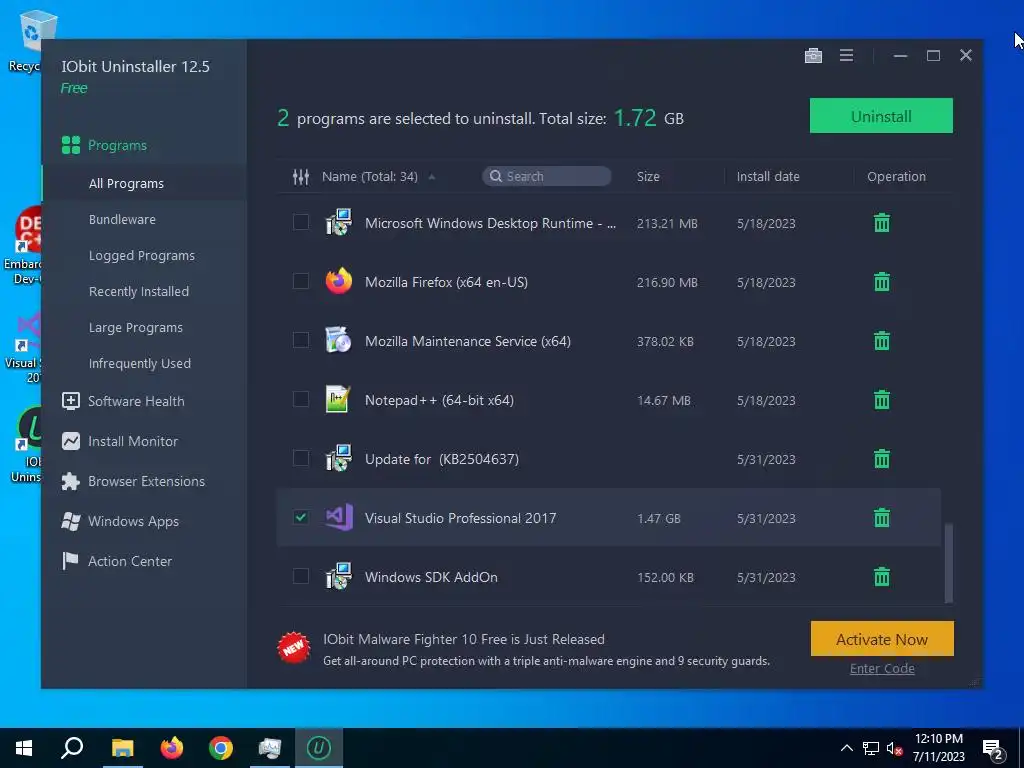Click the trash icon for Notepad++
Screen dimensions: 1024x768
pyautogui.click(x=882, y=400)
